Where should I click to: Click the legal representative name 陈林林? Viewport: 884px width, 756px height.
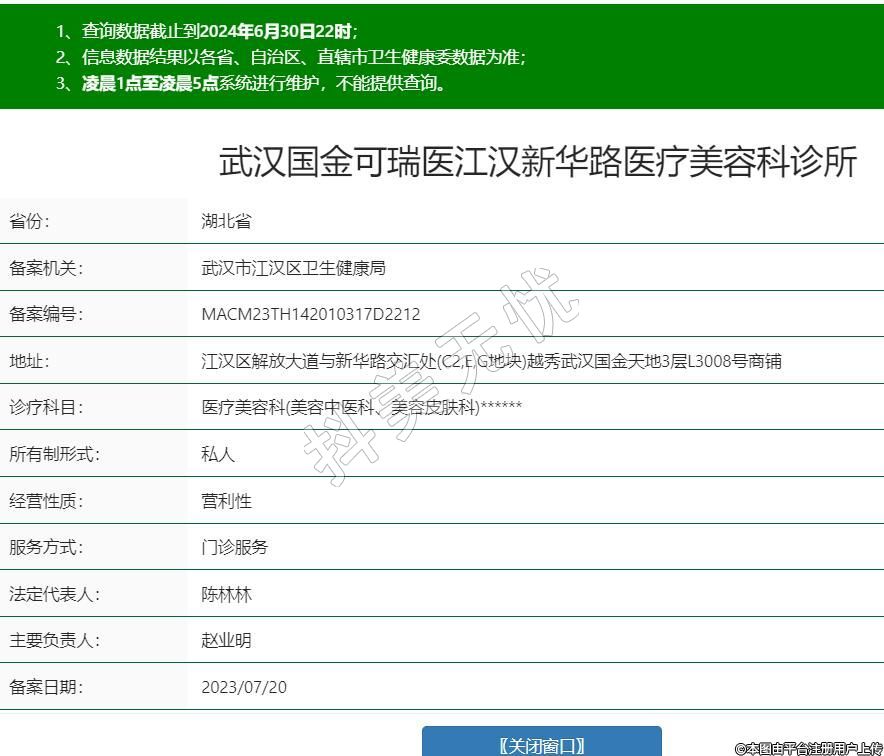[226, 594]
